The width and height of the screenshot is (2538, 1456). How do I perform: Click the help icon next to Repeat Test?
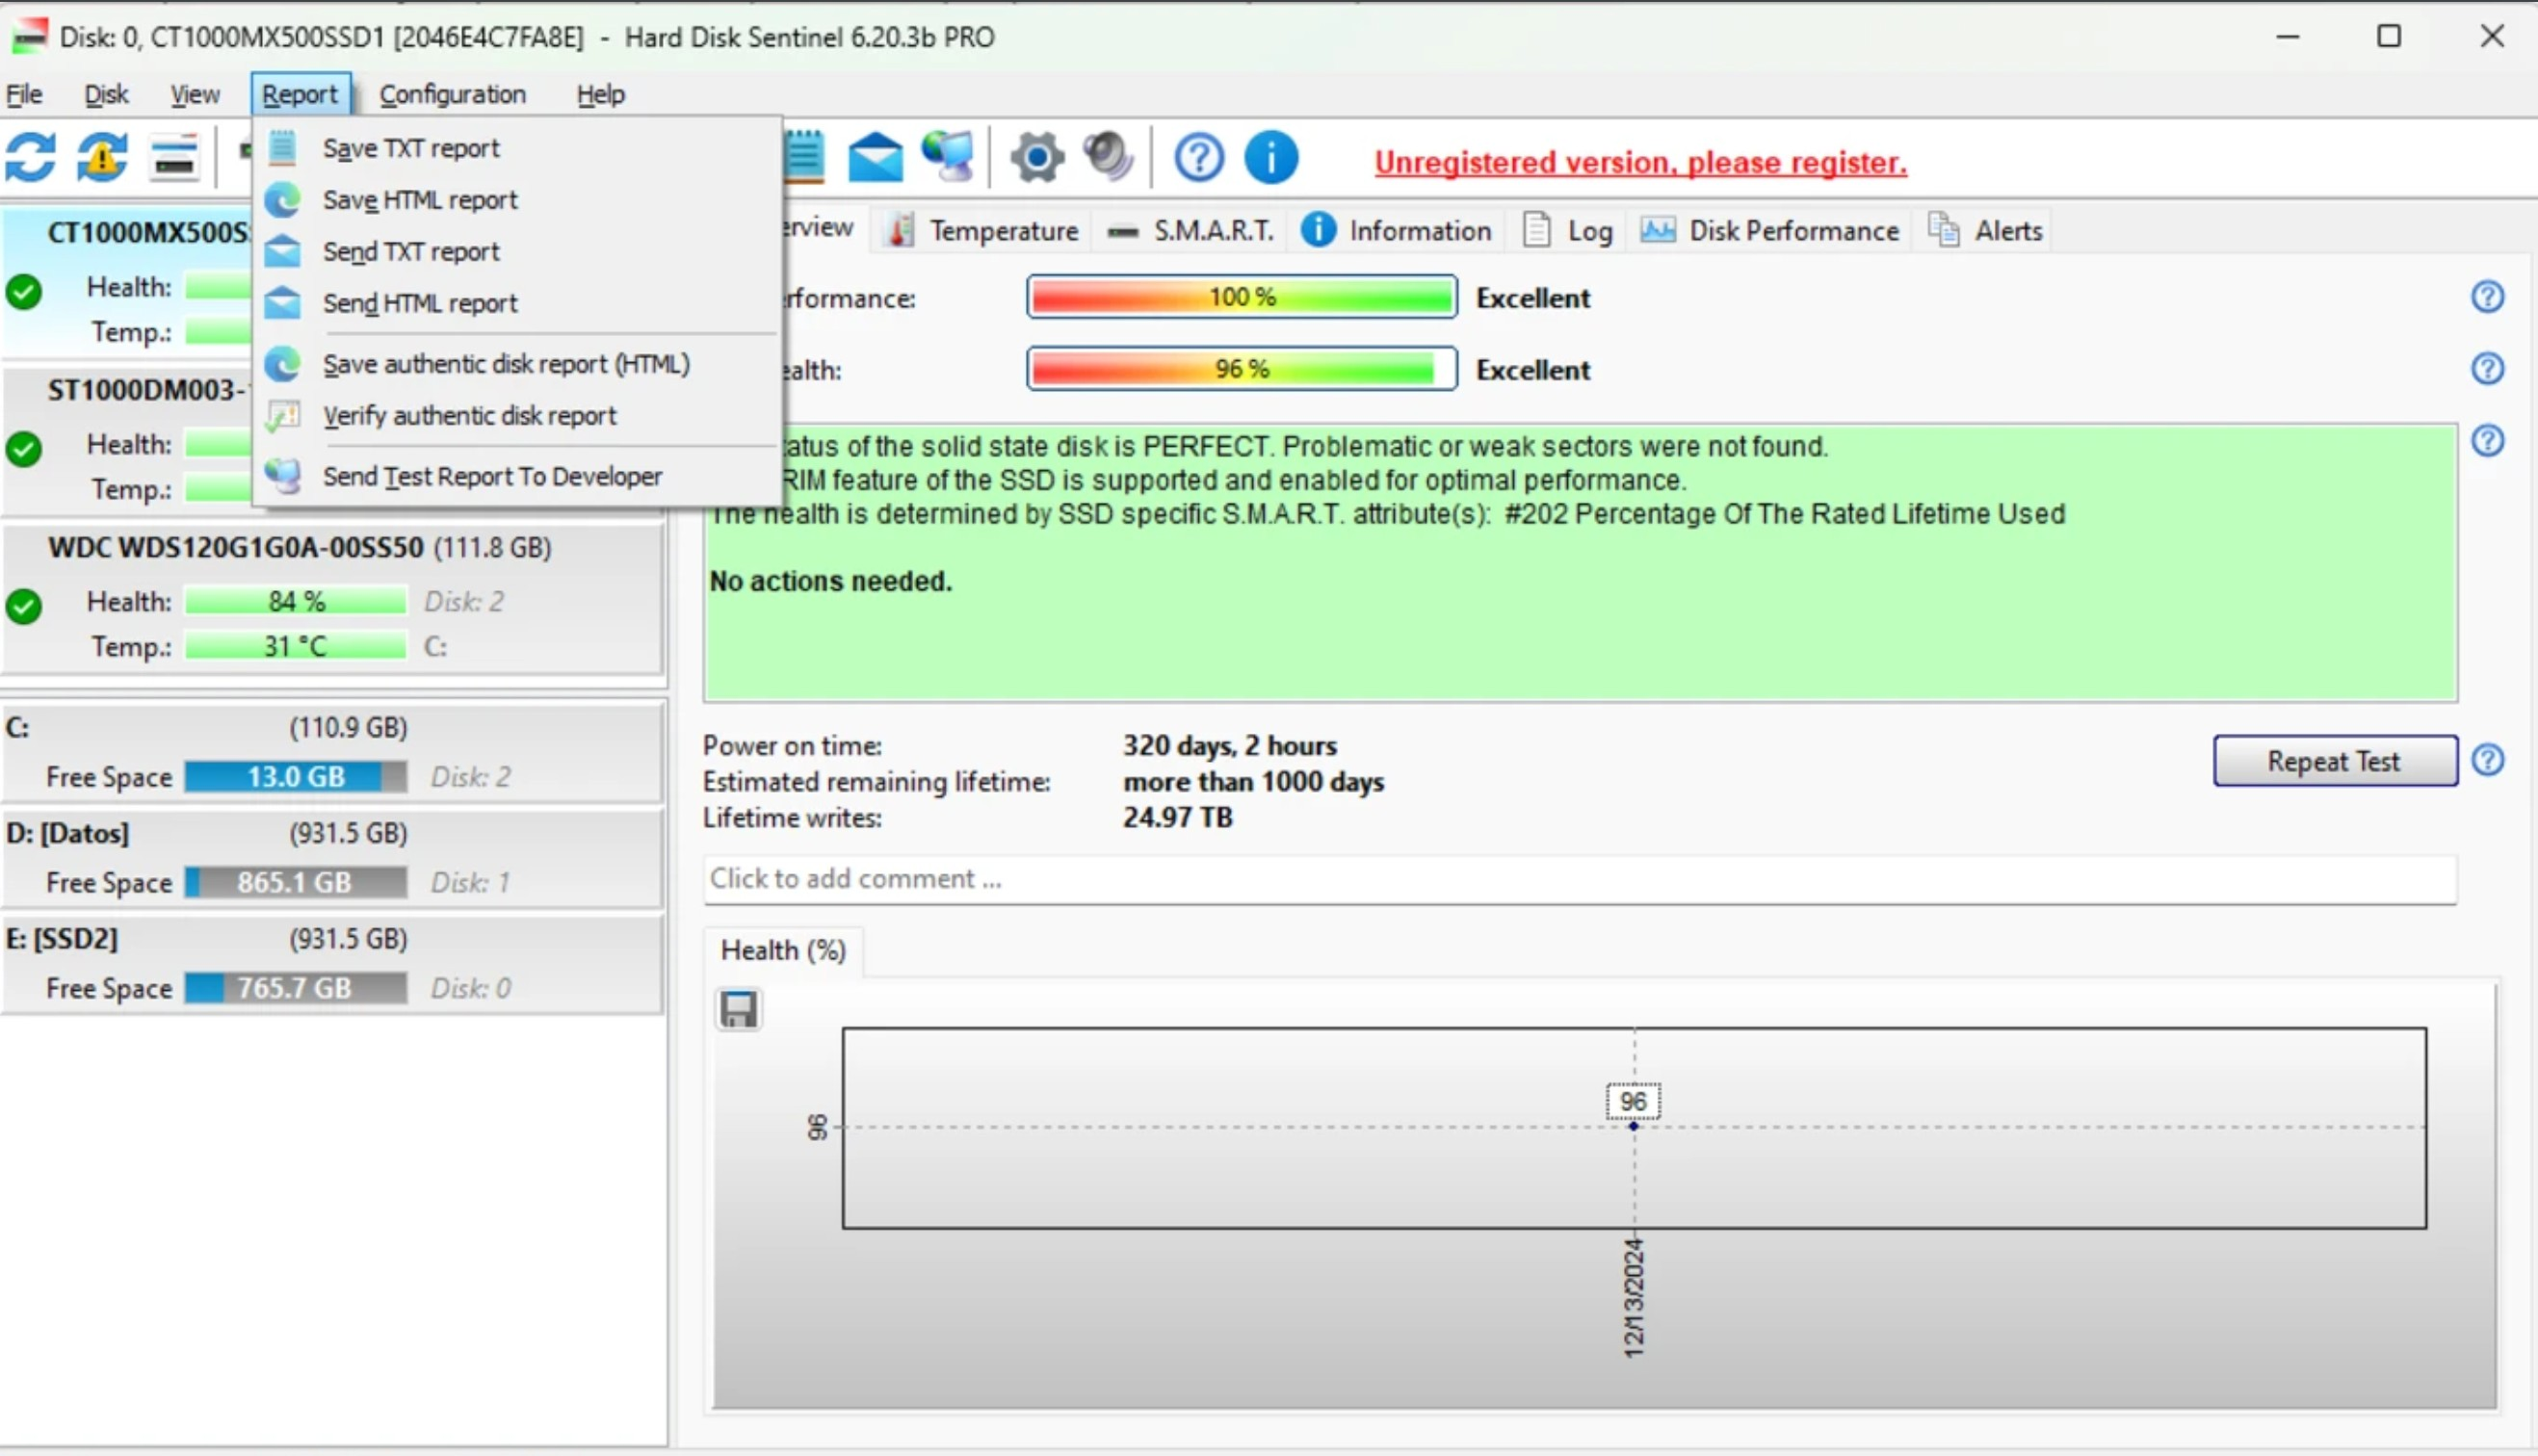pyautogui.click(x=2487, y=761)
